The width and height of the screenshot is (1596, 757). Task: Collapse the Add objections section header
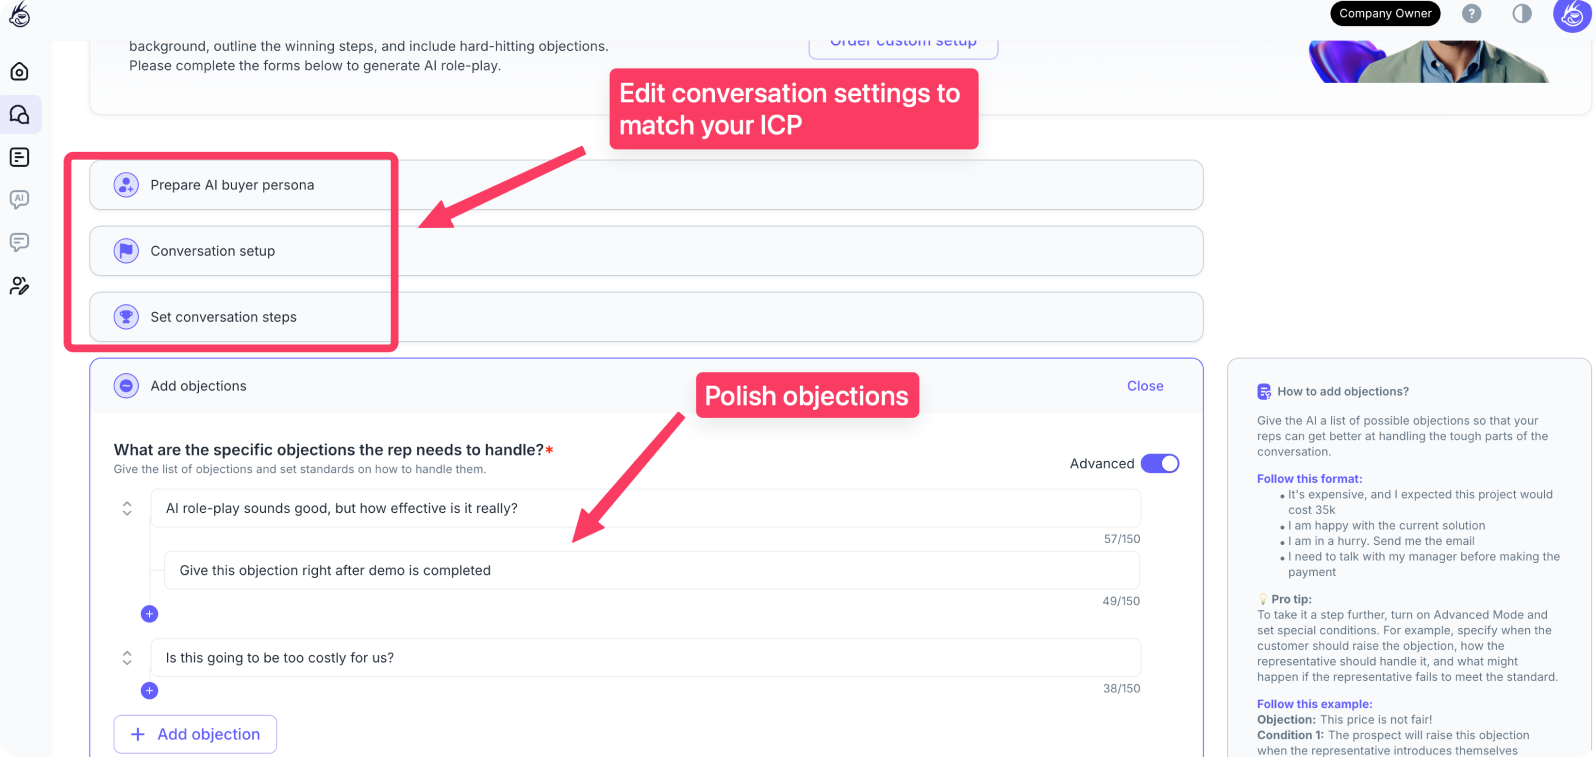click(199, 386)
